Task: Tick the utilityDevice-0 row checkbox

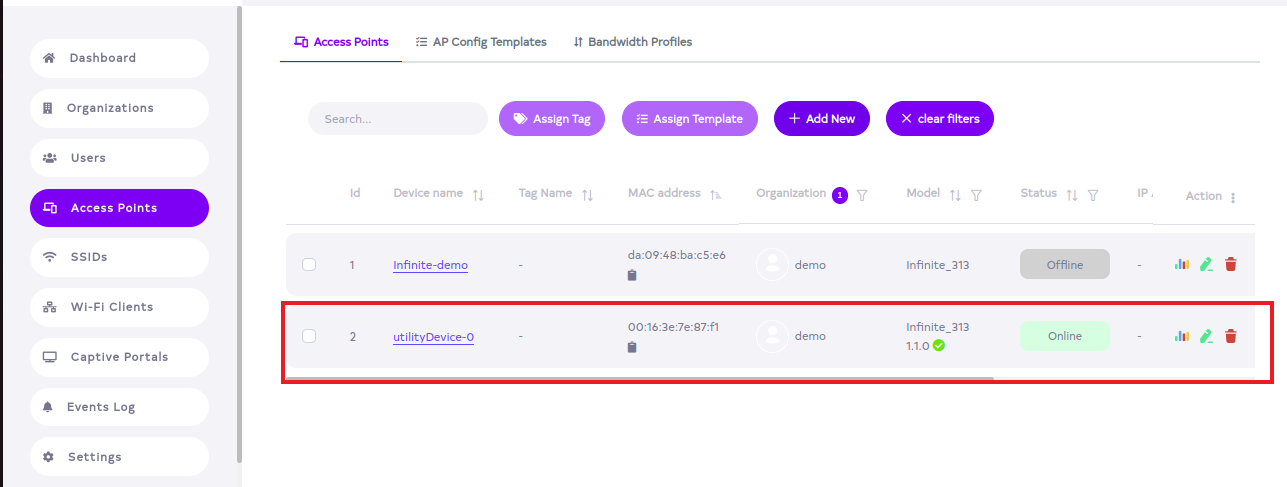Action: point(309,336)
